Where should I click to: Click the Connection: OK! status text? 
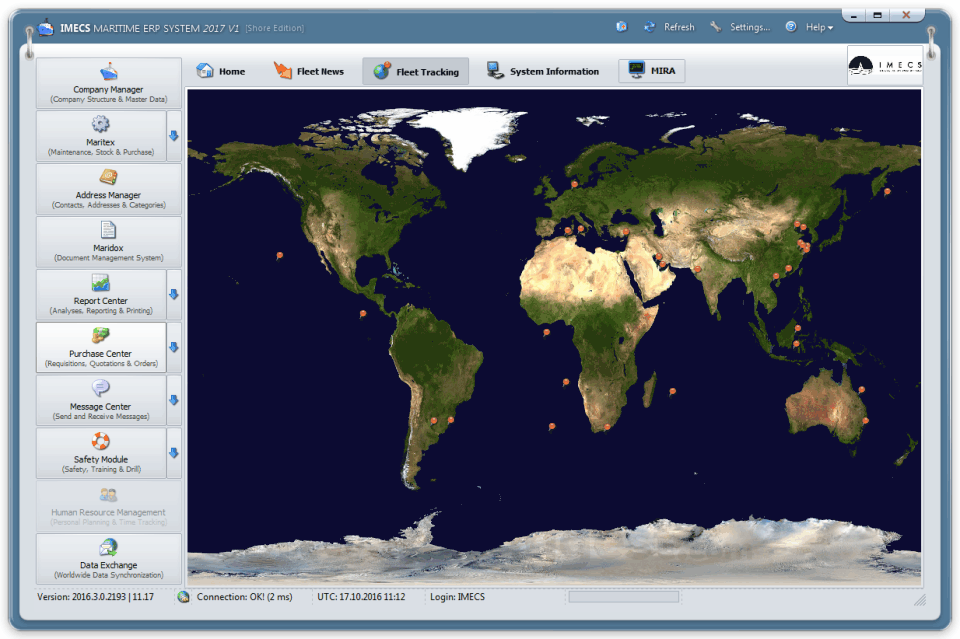tap(244, 597)
